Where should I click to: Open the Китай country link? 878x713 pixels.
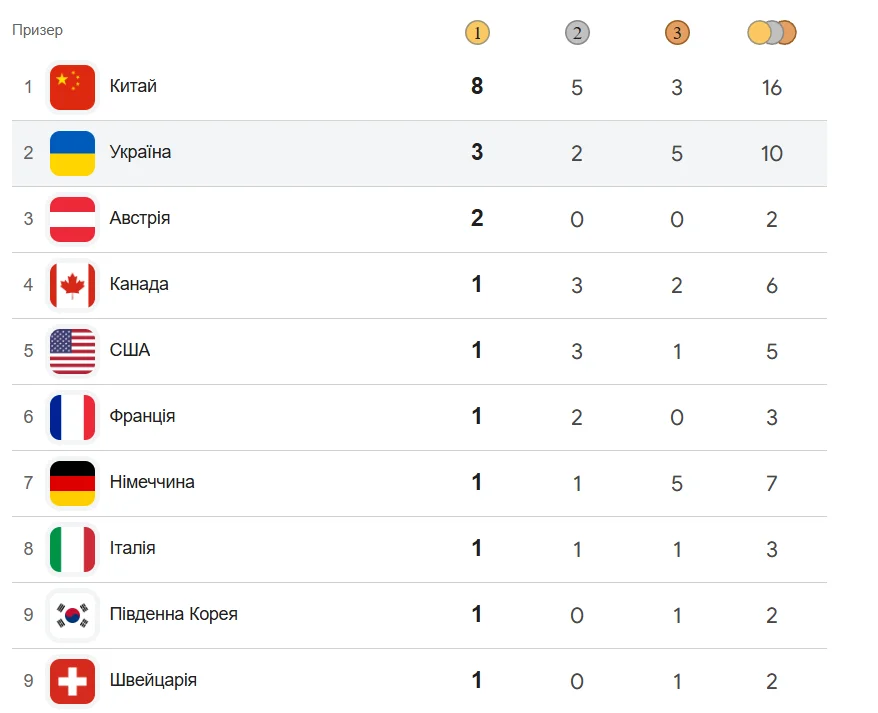[133, 86]
